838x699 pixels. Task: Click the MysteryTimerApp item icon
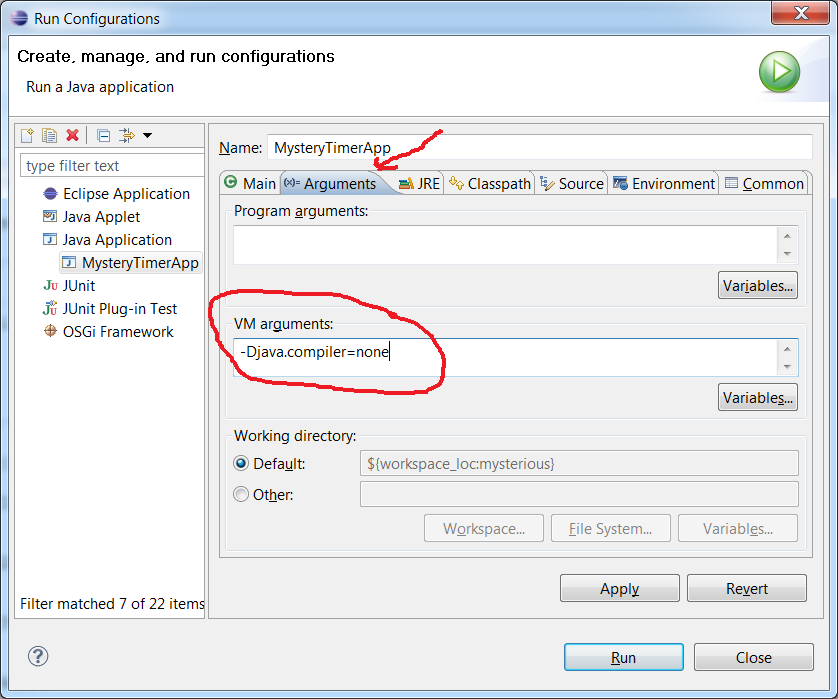point(69,262)
